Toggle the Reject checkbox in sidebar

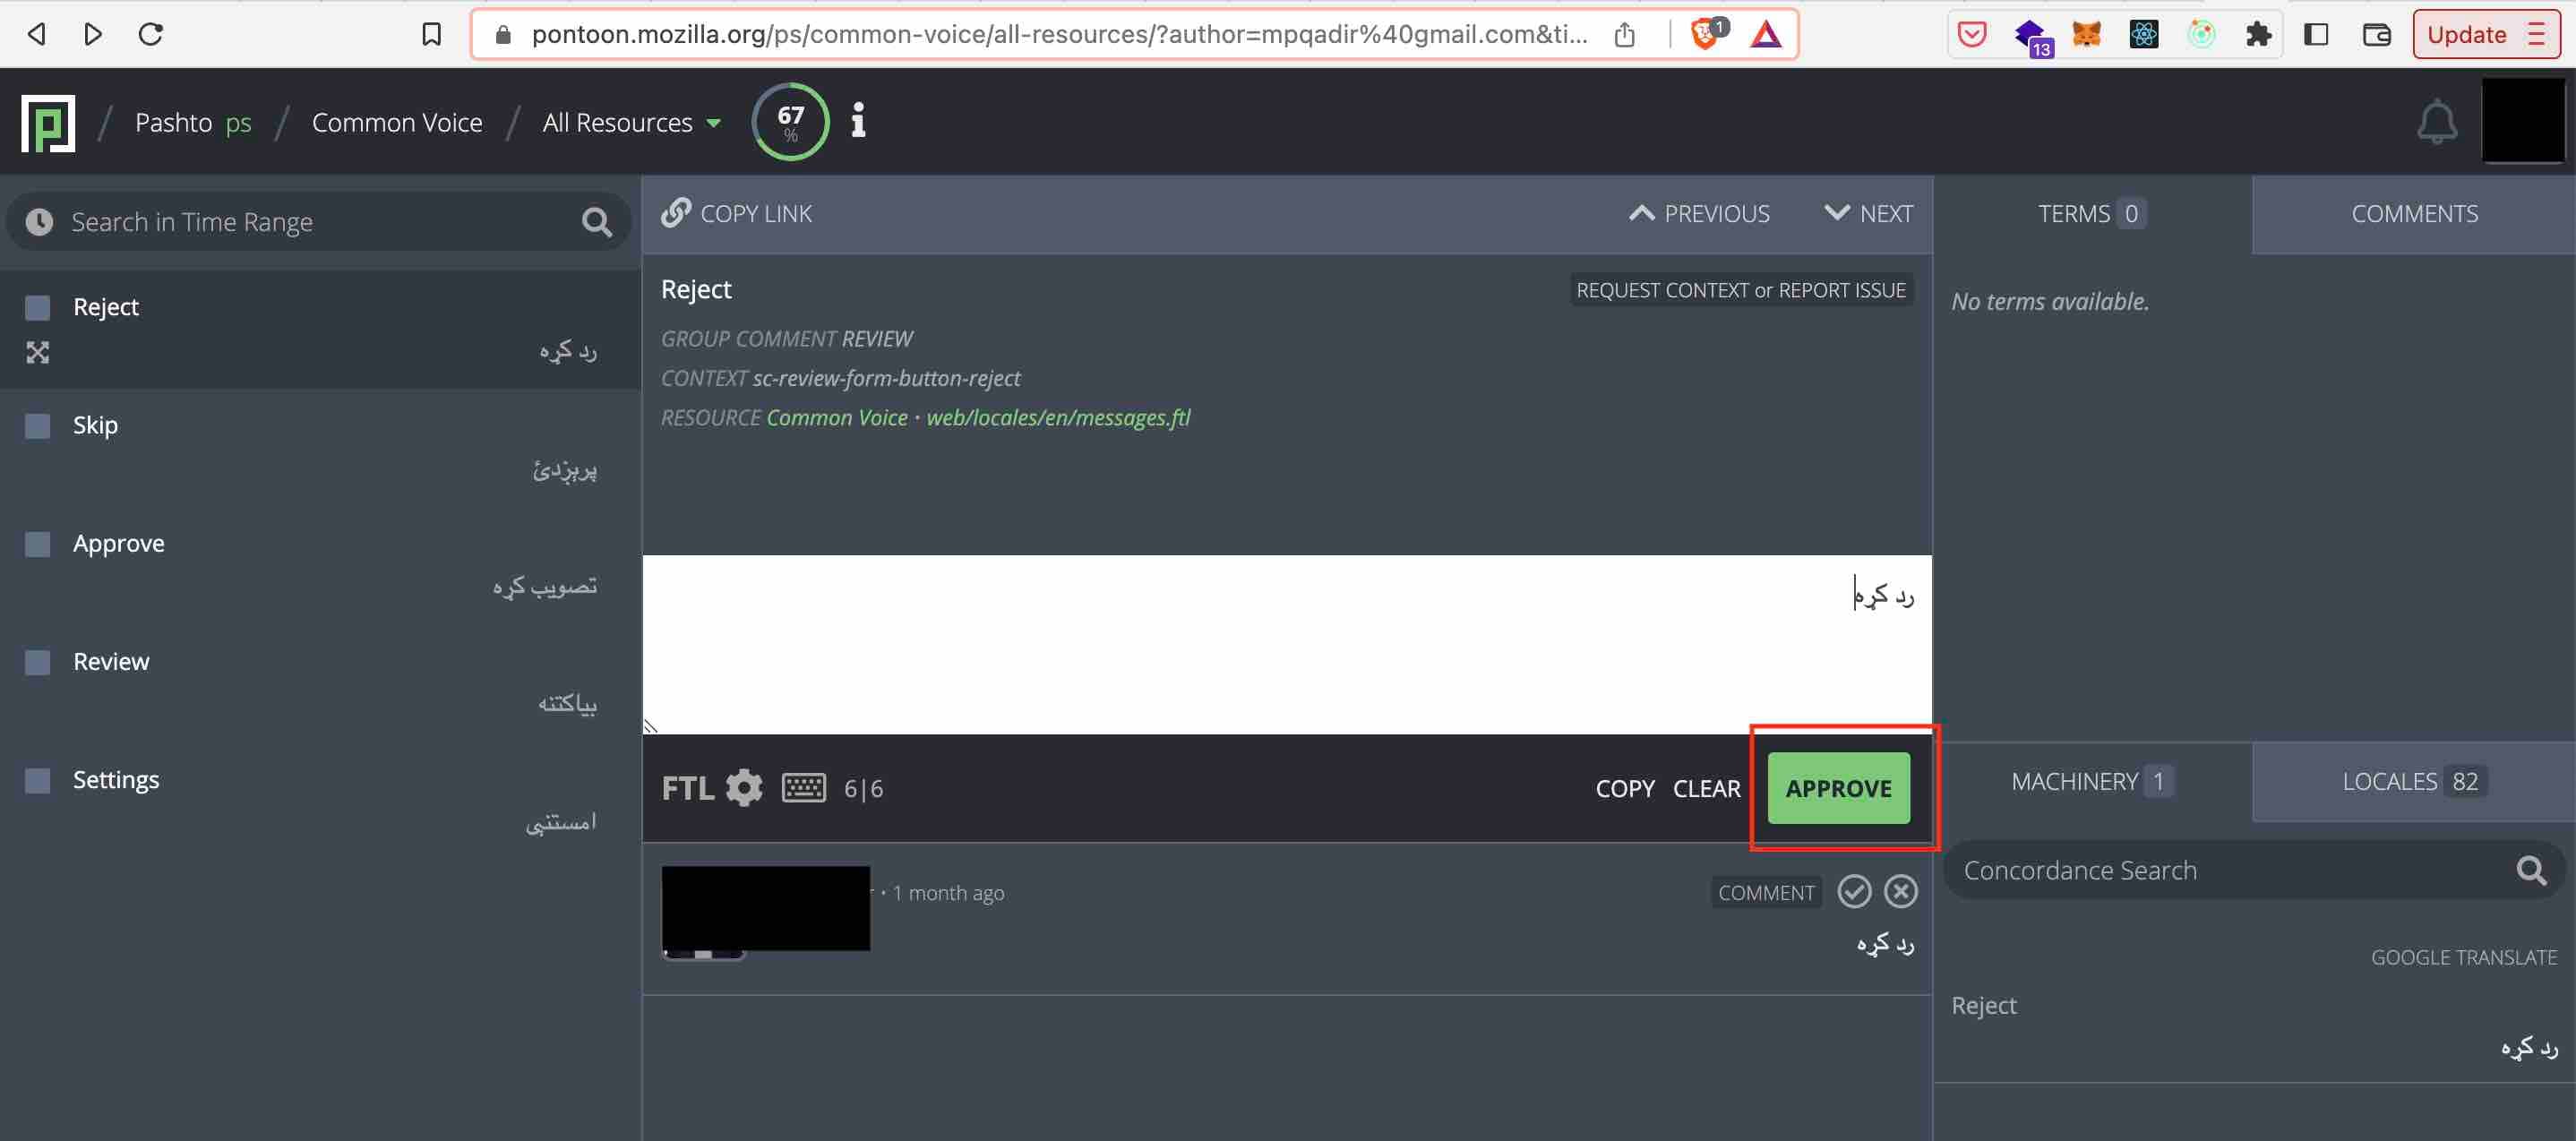tap(36, 307)
